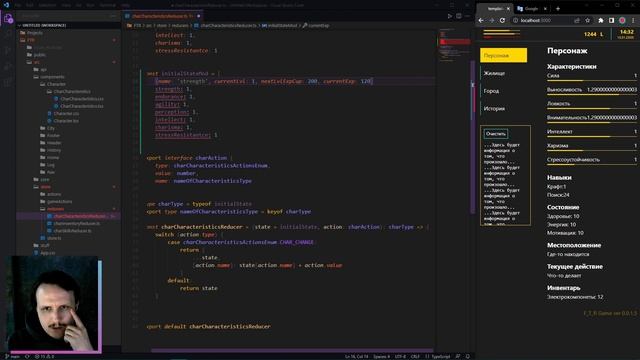Click the VS Code logo menu icon
Screen dimensions: 640x360
click(x=6, y=5)
